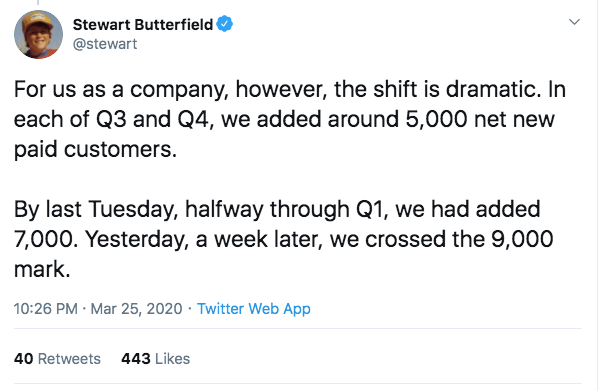This screenshot has height=391, width=607.
Task: View the 40 Retweets list
Action: pyautogui.click(x=57, y=359)
